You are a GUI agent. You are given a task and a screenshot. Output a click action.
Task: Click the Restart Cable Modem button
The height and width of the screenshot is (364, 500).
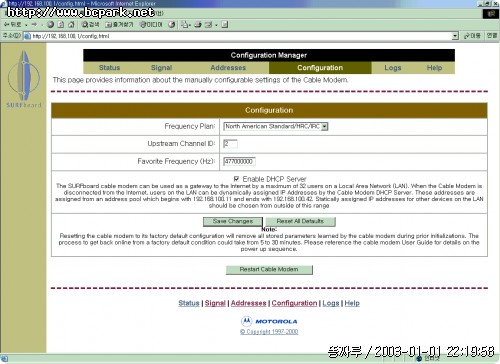coord(269,269)
